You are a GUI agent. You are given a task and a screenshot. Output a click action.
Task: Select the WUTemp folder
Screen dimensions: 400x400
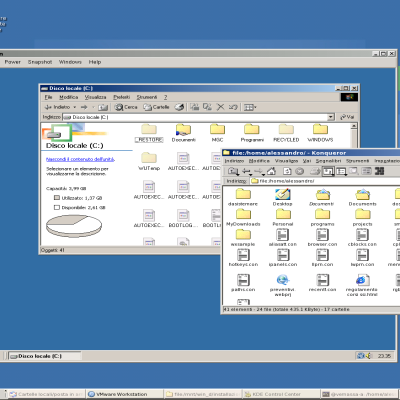tap(149, 162)
